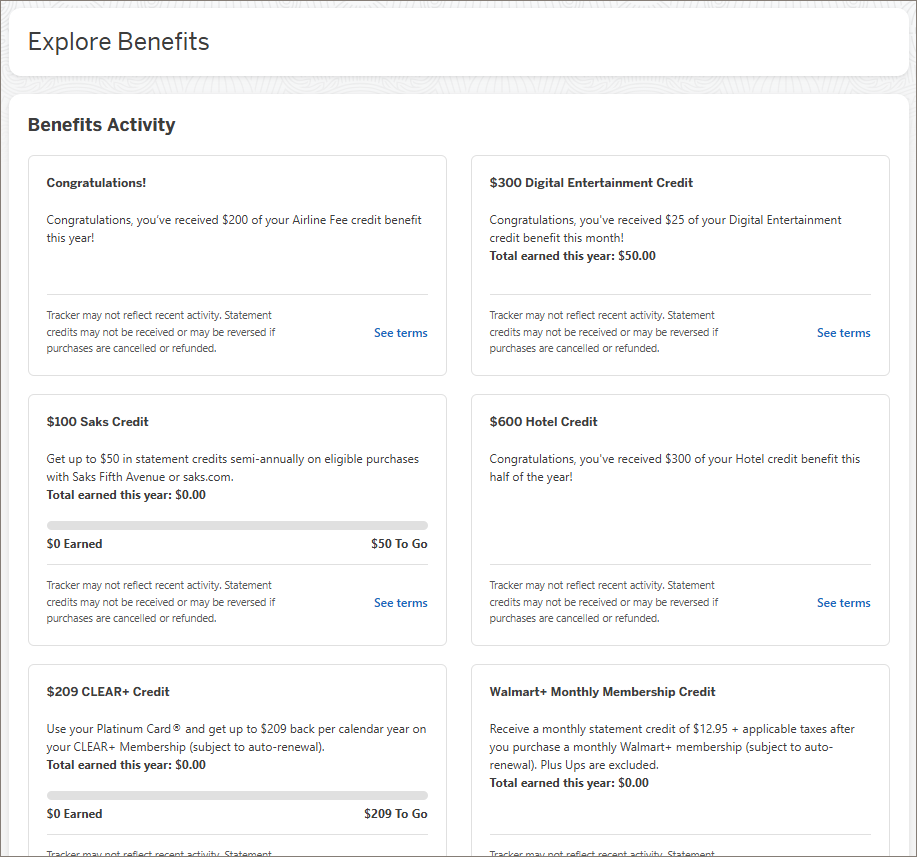This screenshot has height=857, width=917.
Task: Click the Walmart+ Monthly Membership Credit title
Action: point(602,692)
